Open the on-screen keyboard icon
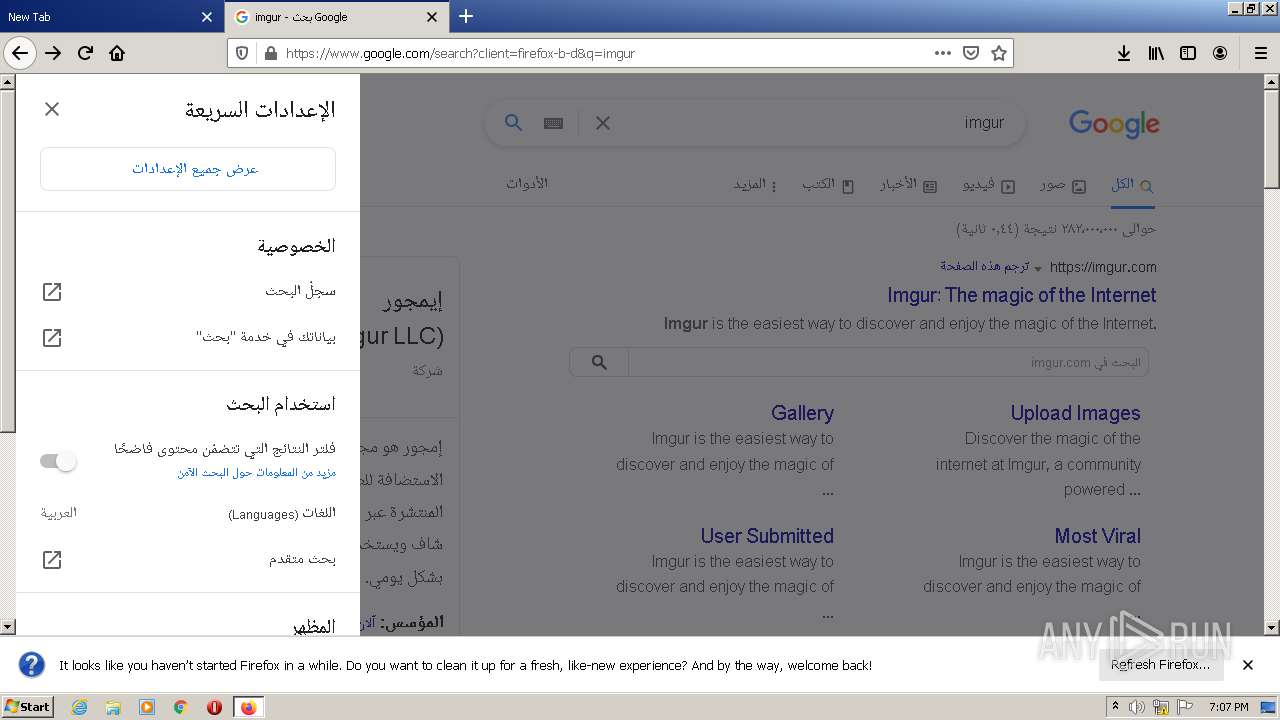 pyautogui.click(x=553, y=123)
